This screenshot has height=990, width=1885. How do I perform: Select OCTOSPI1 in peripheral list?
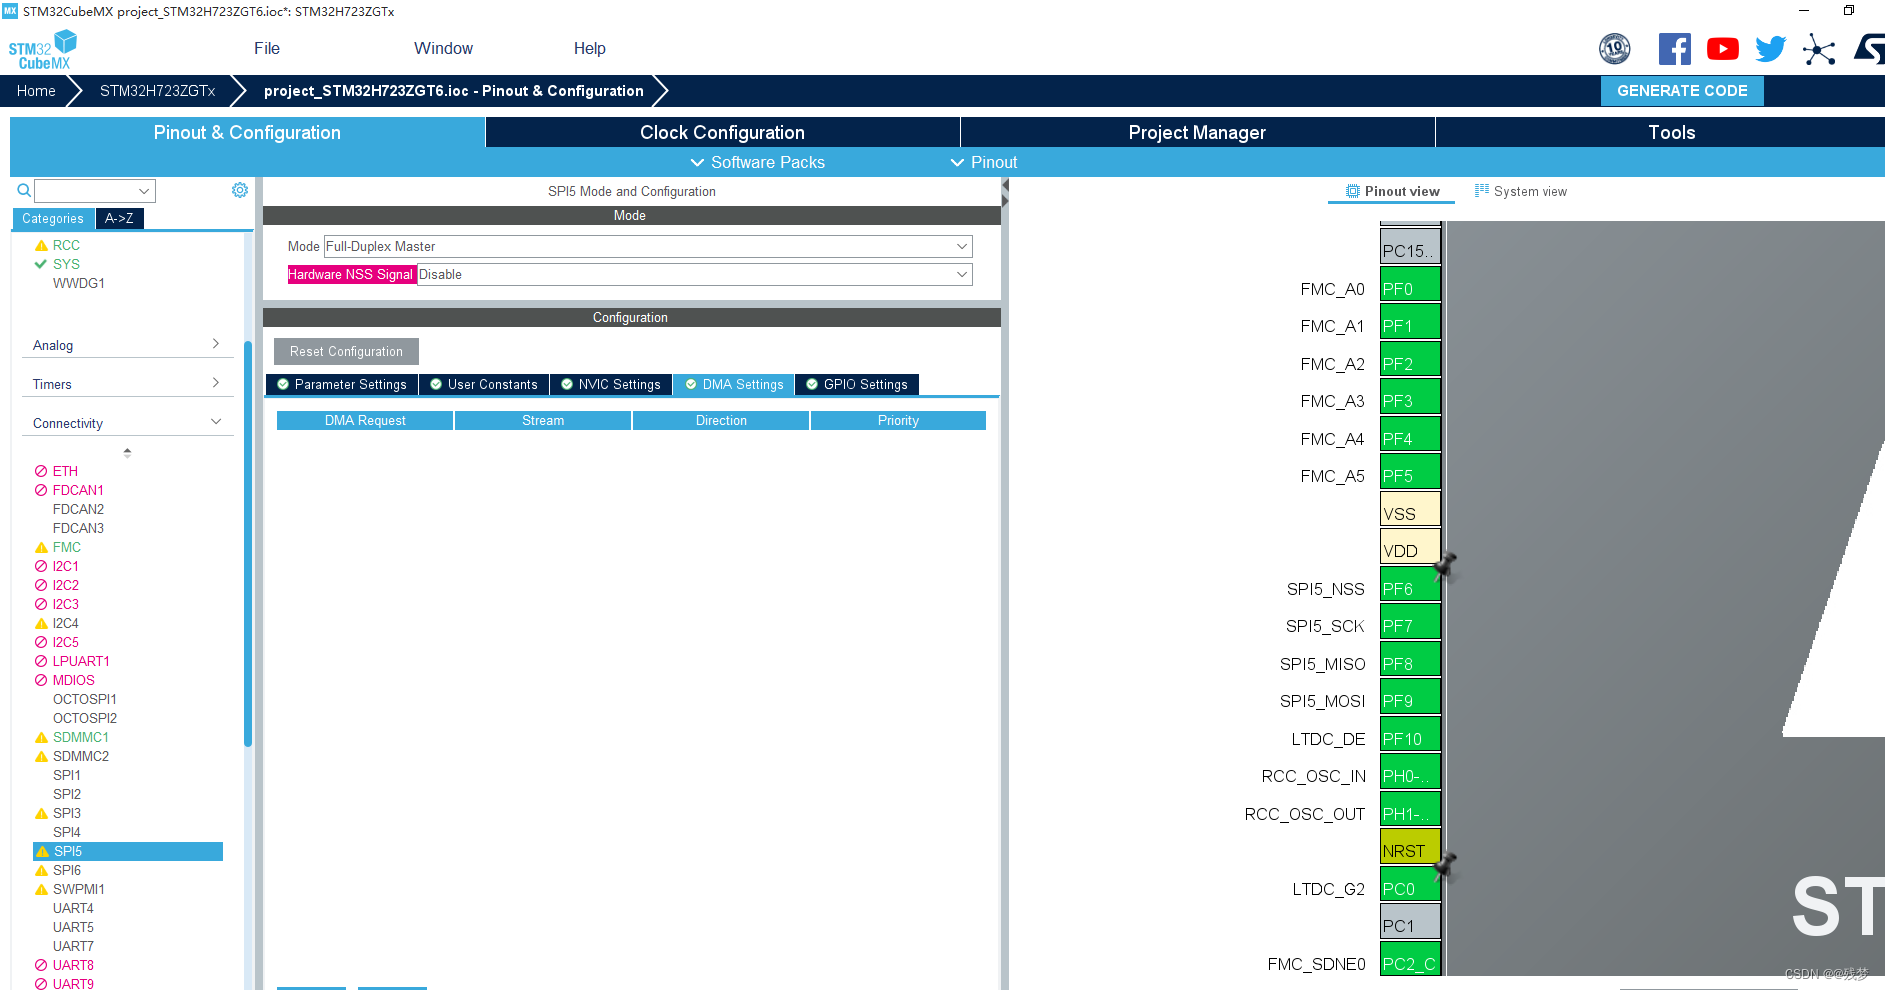coord(85,699)
